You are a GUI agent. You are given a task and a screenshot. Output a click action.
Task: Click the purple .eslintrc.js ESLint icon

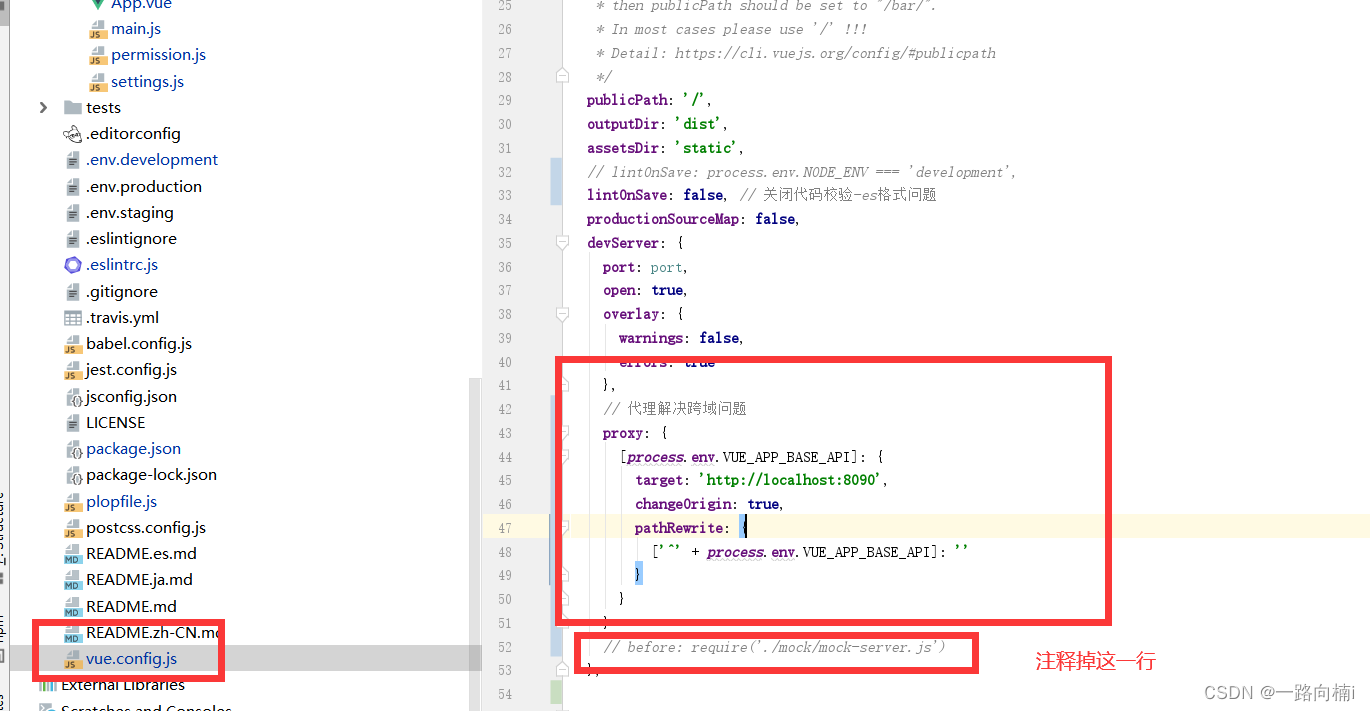point(73,265)
